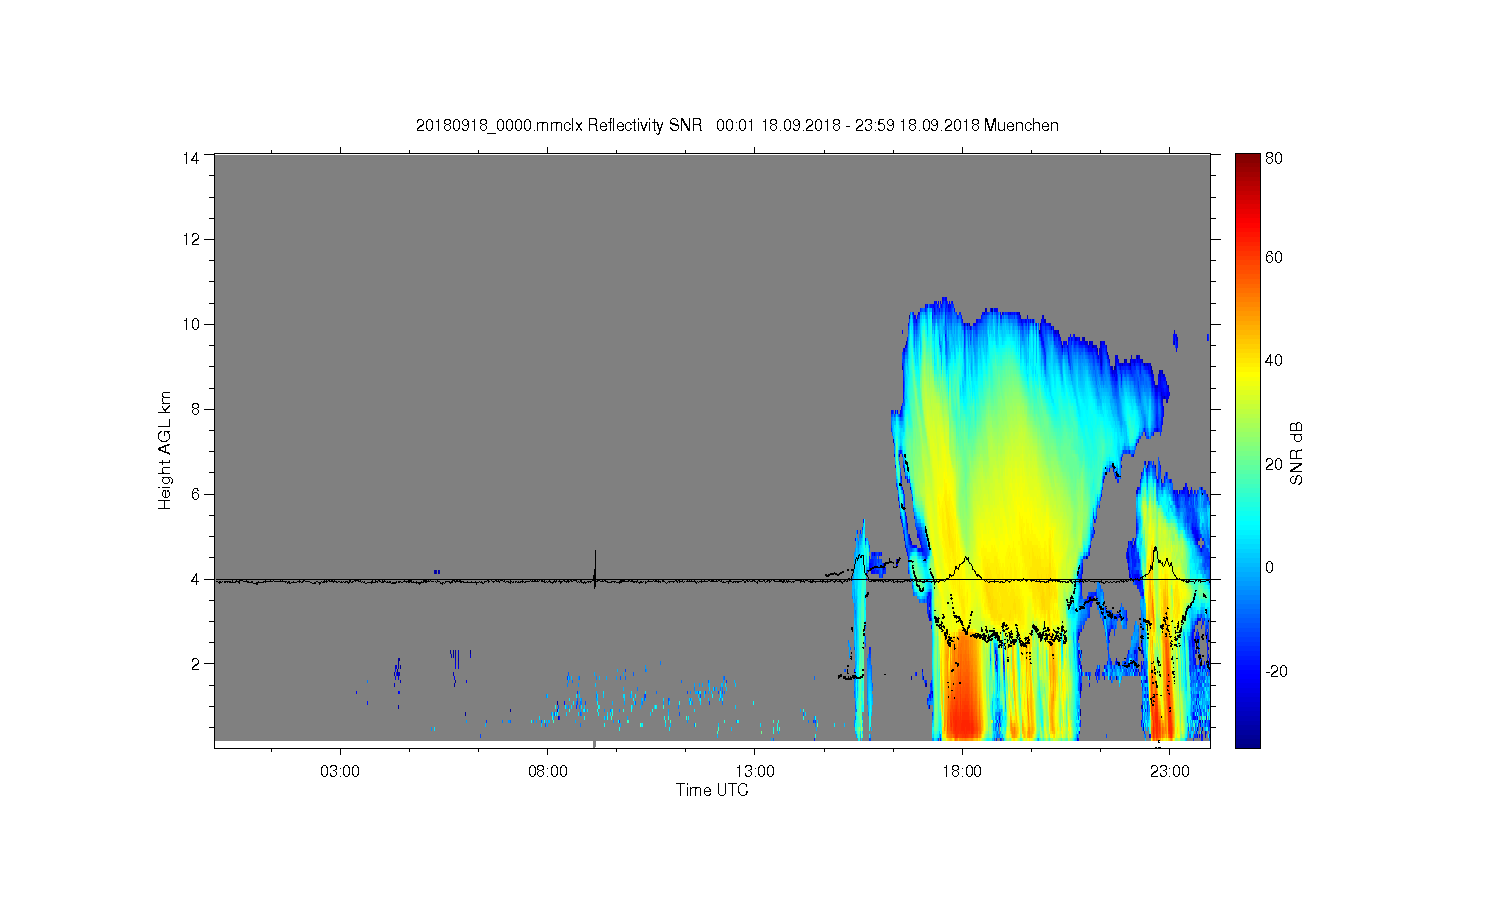Viewport: 1500px width, 900px height.
Task: Click the -20 dB colorbar tick label
Action: tap(1276, 671)
